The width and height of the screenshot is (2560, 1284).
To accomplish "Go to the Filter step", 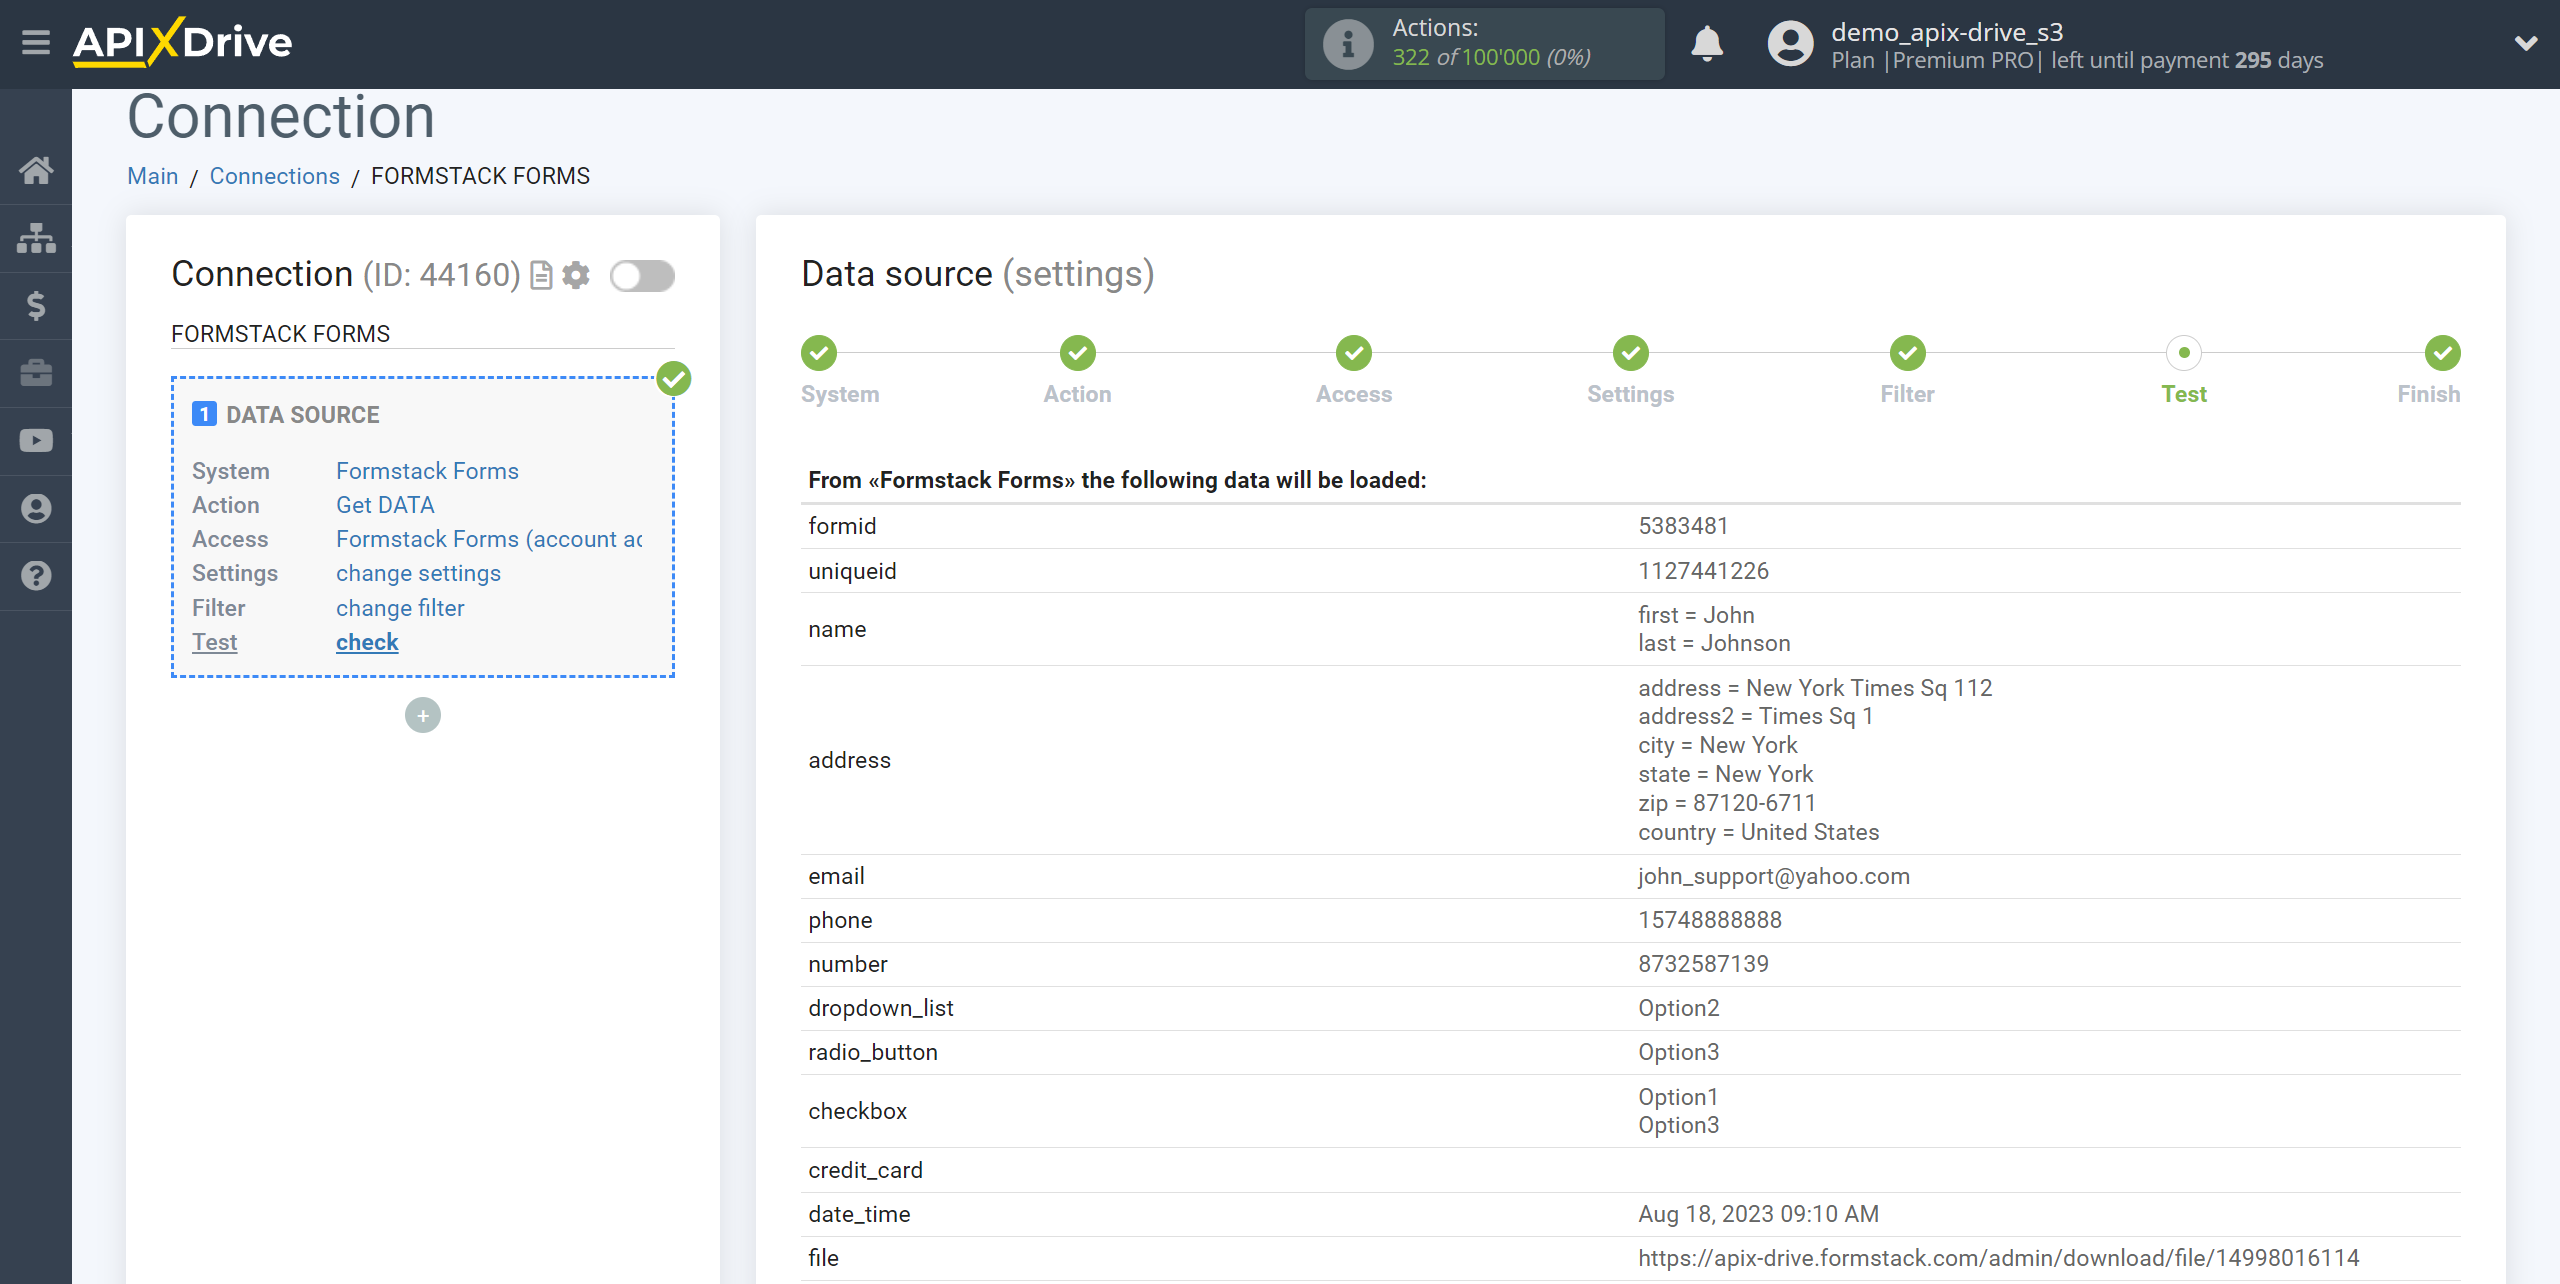I will tap(1907, 394).
